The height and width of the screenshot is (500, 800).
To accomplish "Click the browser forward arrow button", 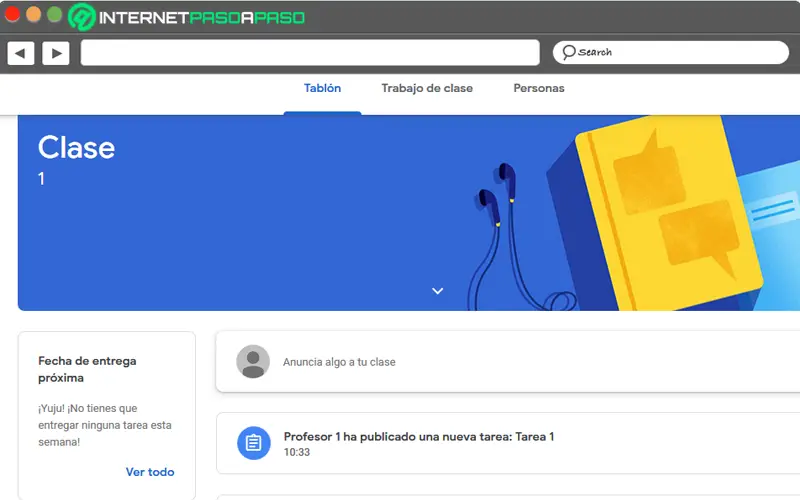I will [56, 53].
